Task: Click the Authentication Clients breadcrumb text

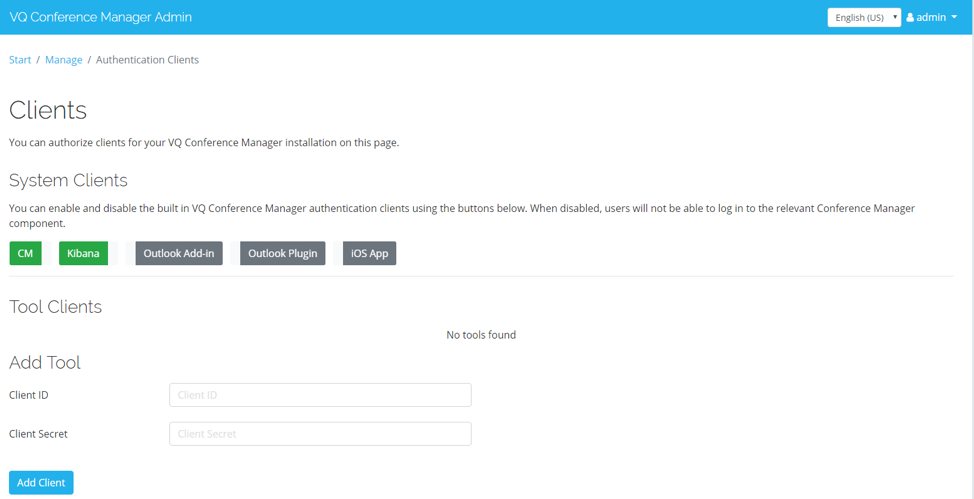Action: coord(147,60)
